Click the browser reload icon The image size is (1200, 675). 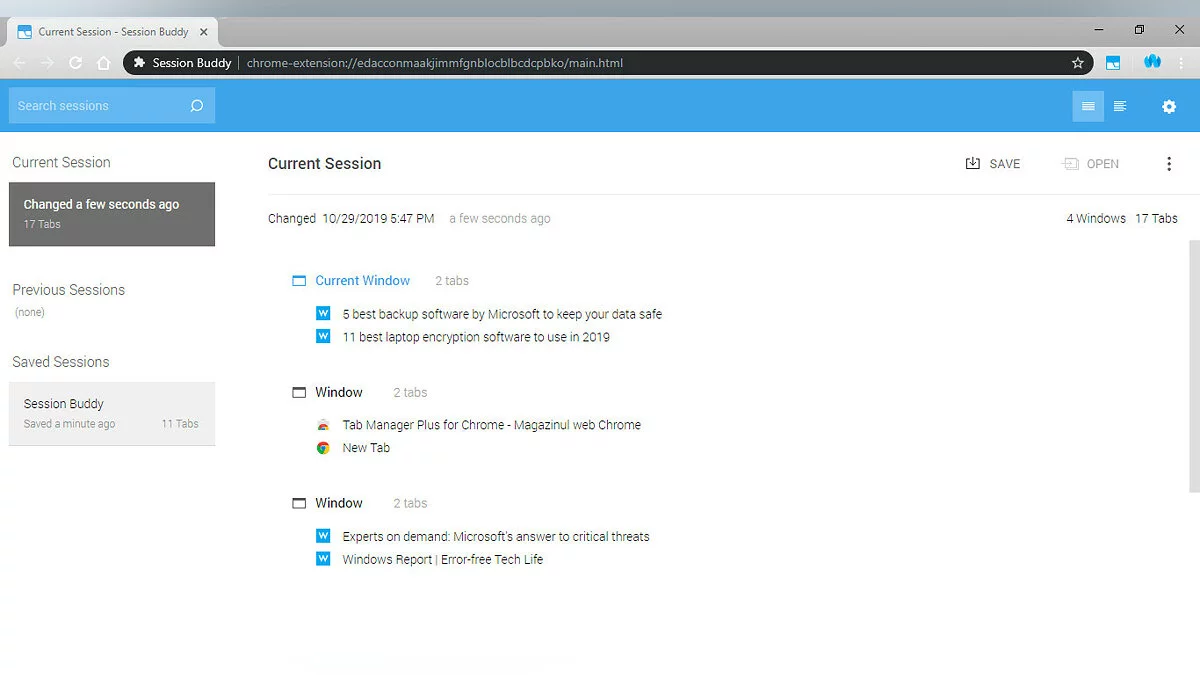[75, 63]
